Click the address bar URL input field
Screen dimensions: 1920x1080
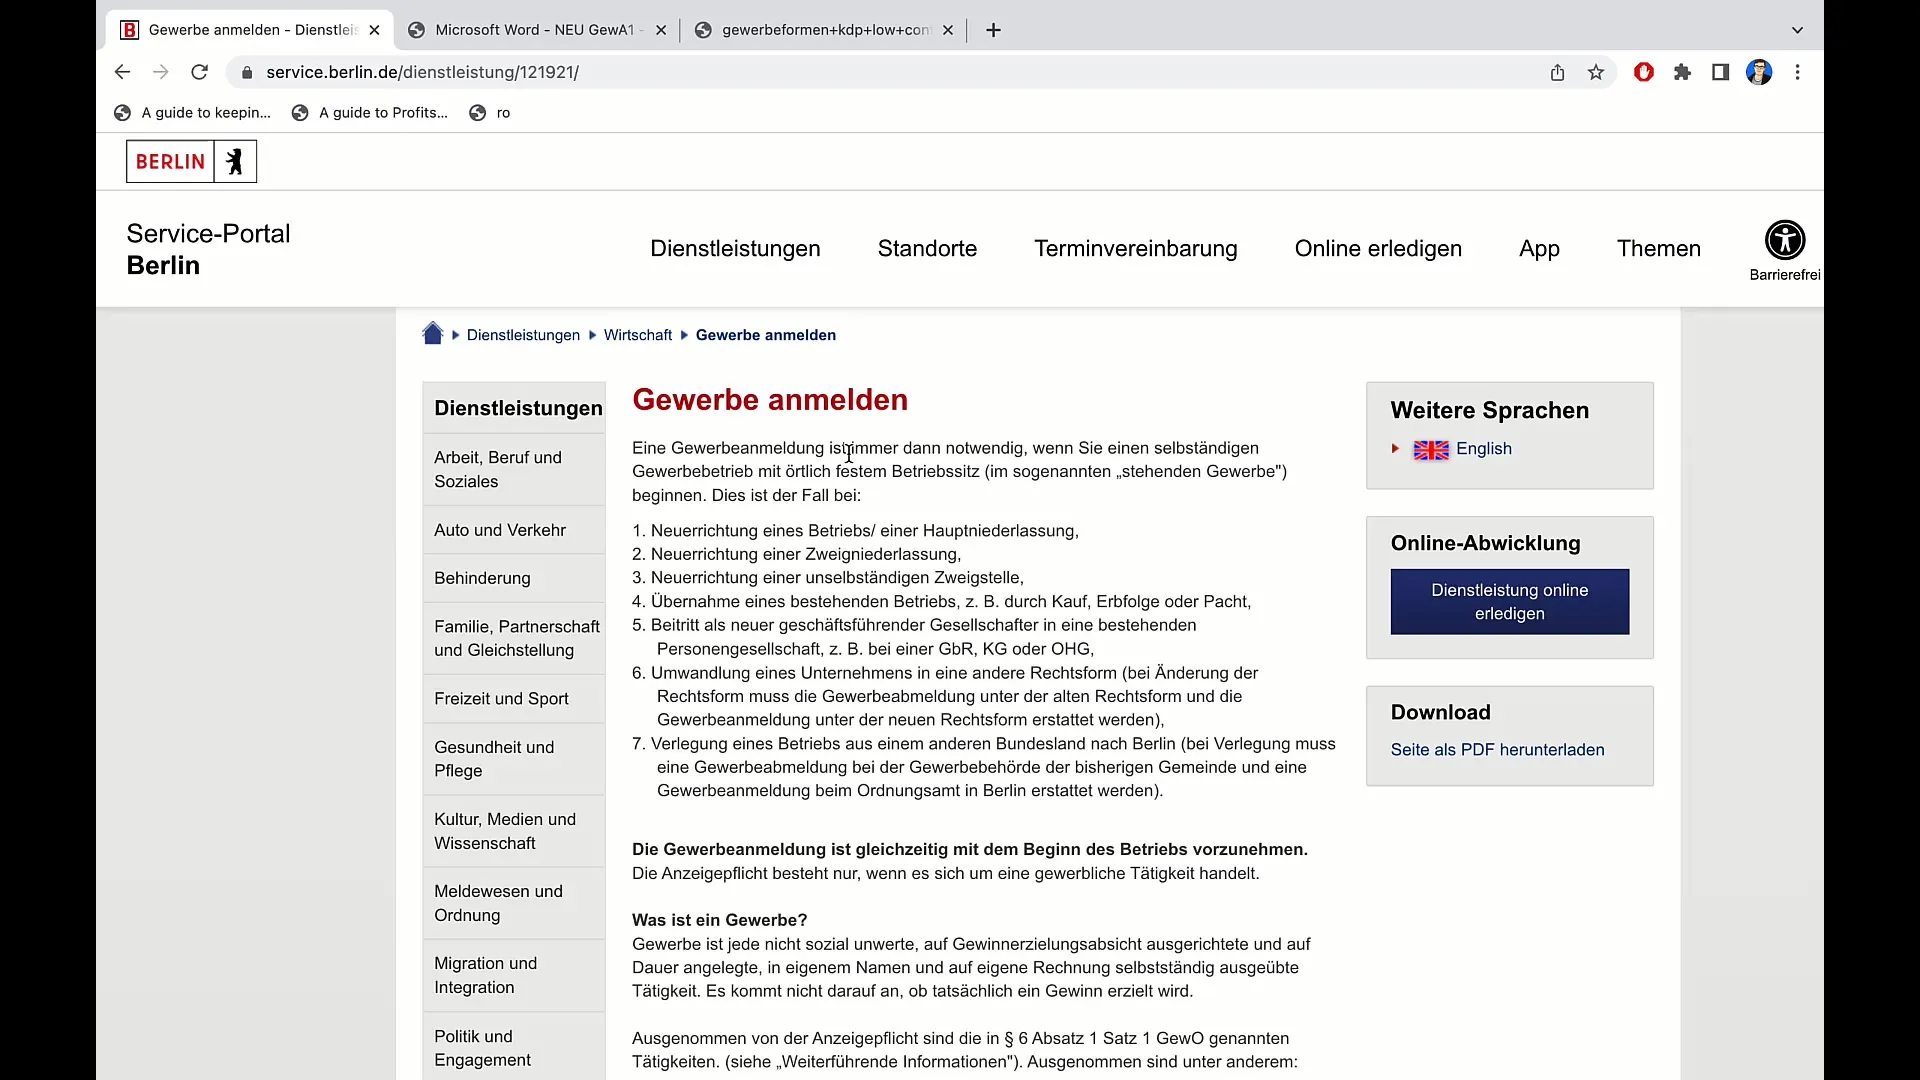click(x=422, y=71)
